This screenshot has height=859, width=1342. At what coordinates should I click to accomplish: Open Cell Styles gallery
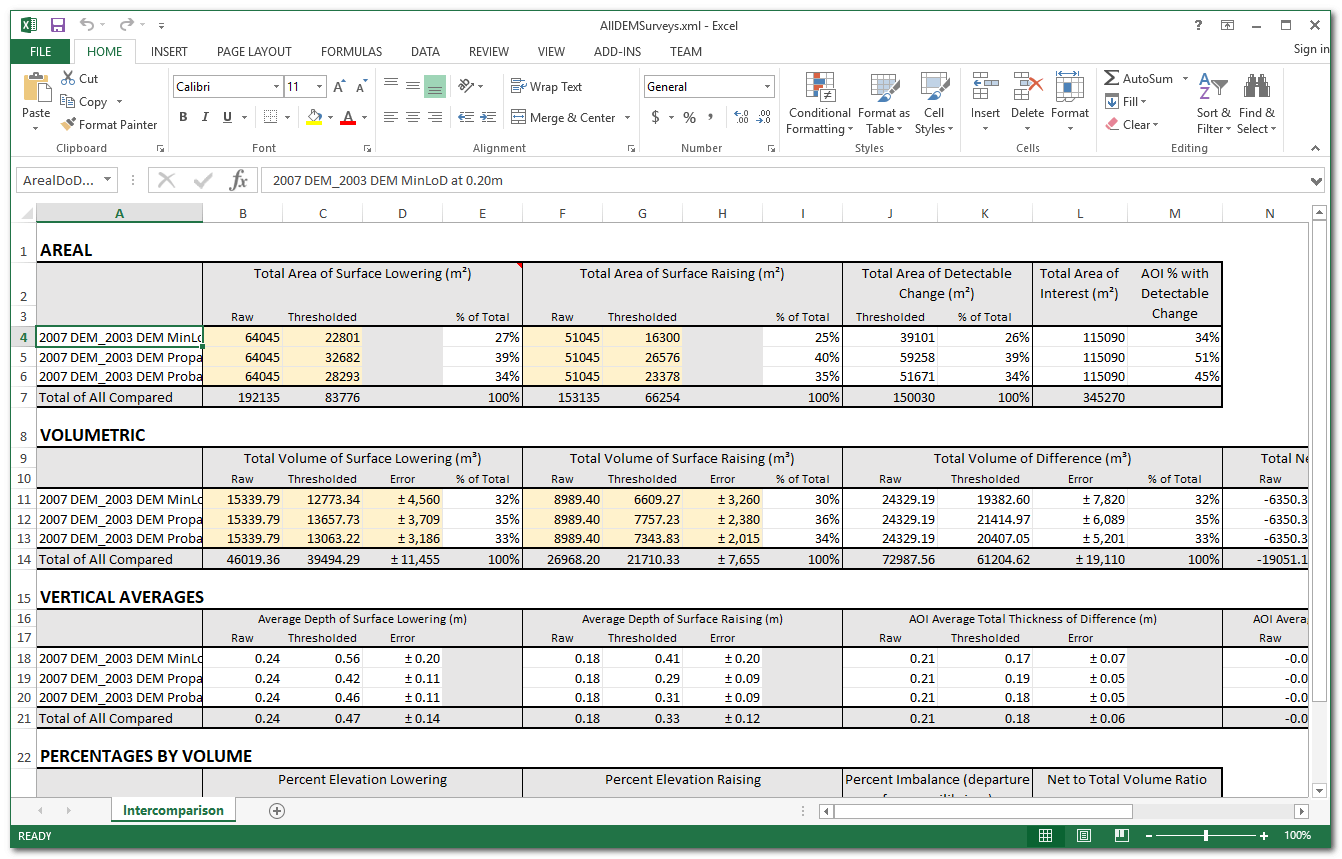934,103
